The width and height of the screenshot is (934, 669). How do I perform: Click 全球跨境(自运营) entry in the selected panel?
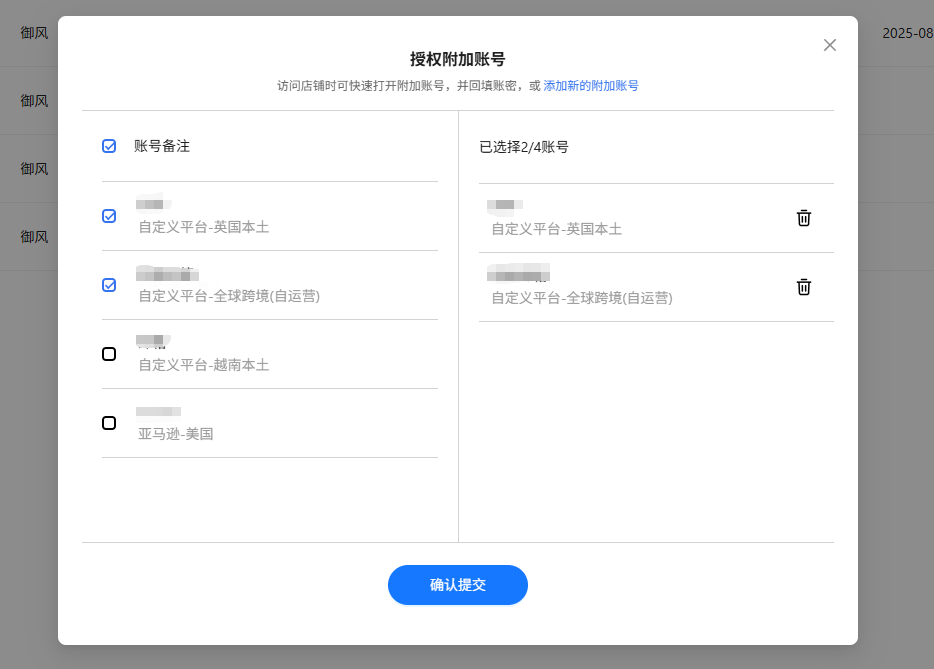[581, 298]
